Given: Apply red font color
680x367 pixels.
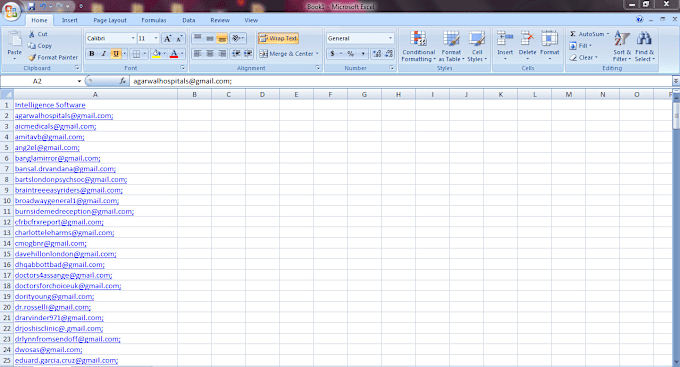Looking at the screenshot, I should pos(174,54).
